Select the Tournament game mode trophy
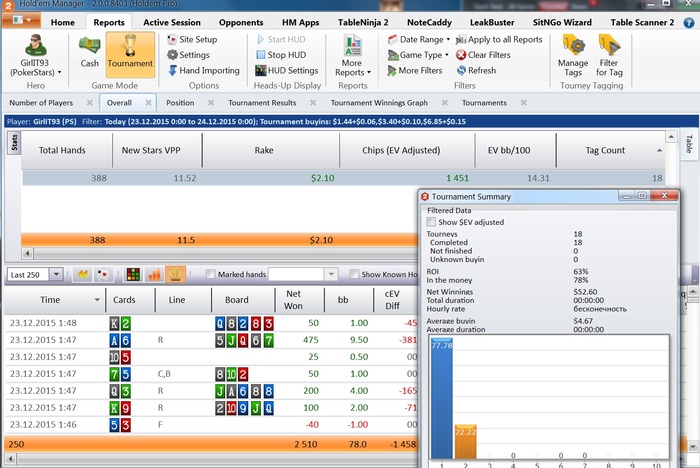Viewport: 700px width, 468px height. (x=130, y=52)
